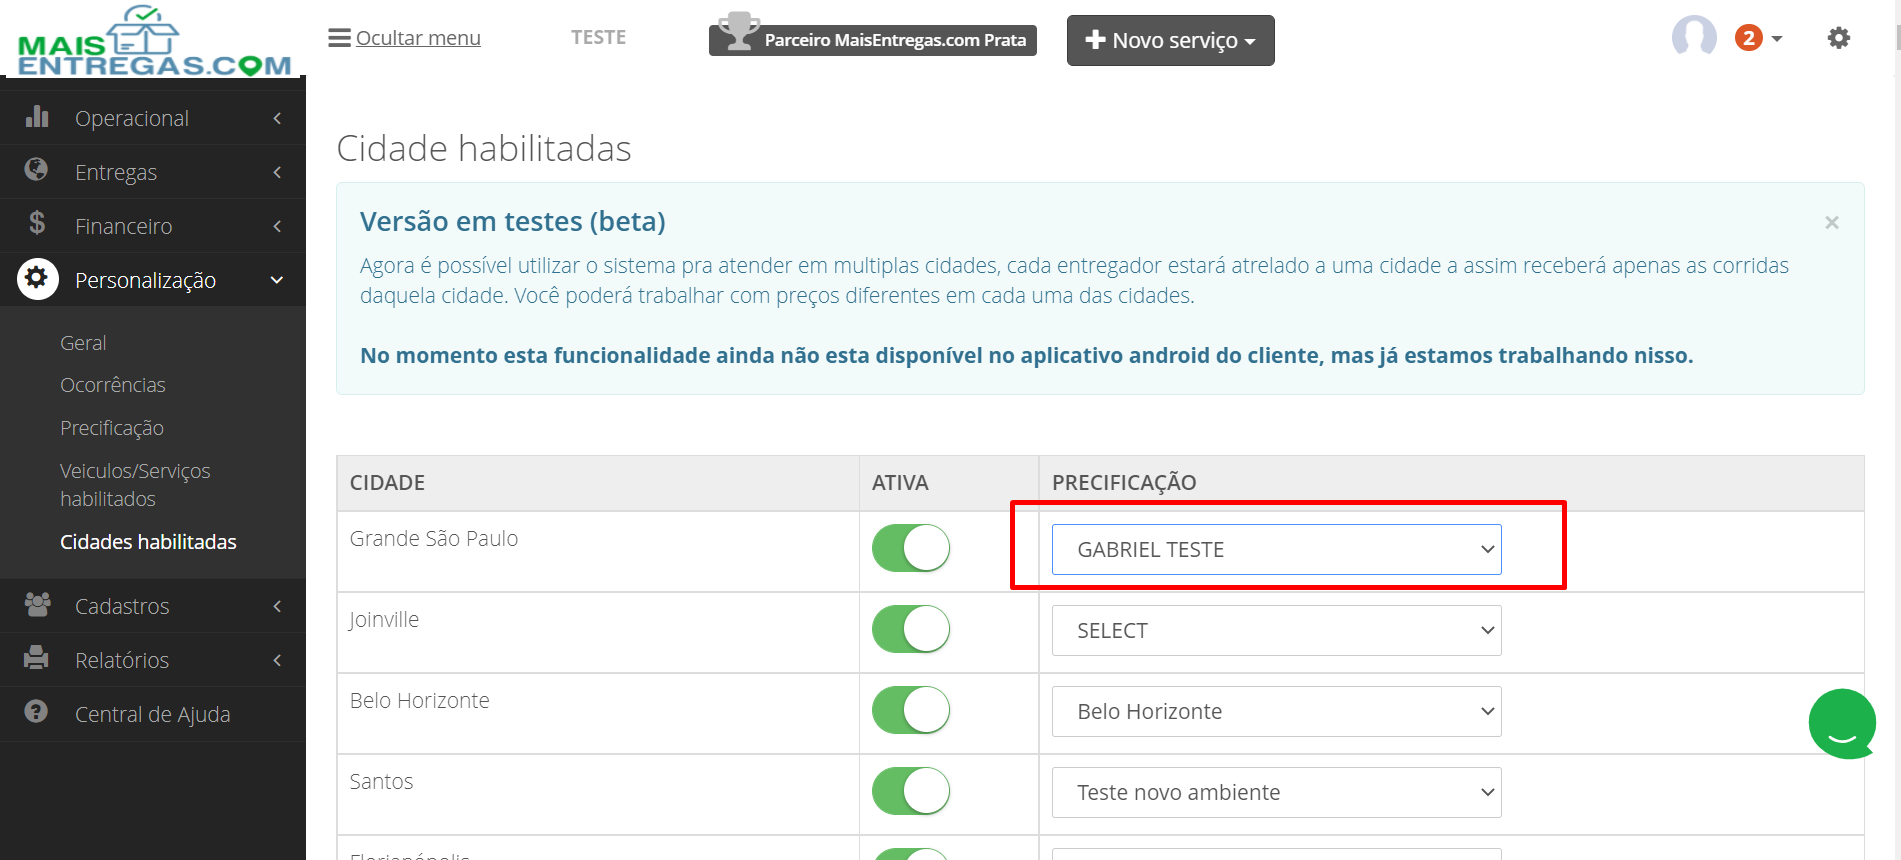Open the green chat bubble widget
The image size is (1901, 860).
click(x=1842, y=724)
